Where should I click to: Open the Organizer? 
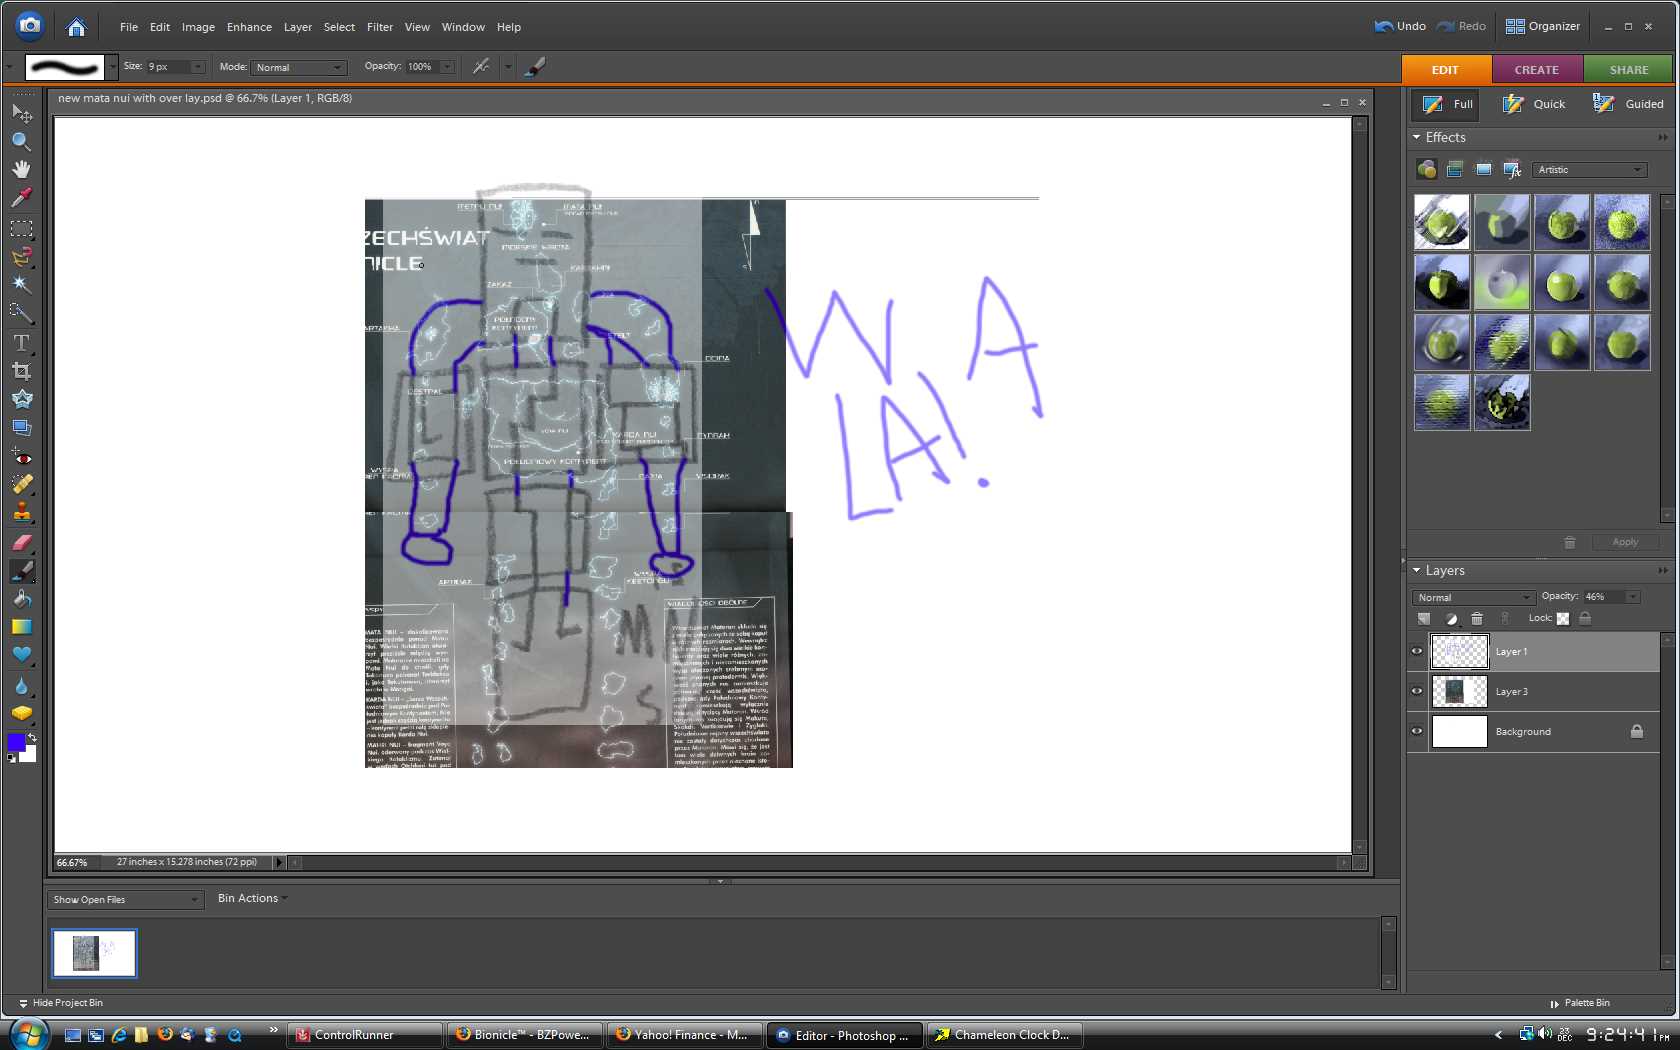point(1543,26)
